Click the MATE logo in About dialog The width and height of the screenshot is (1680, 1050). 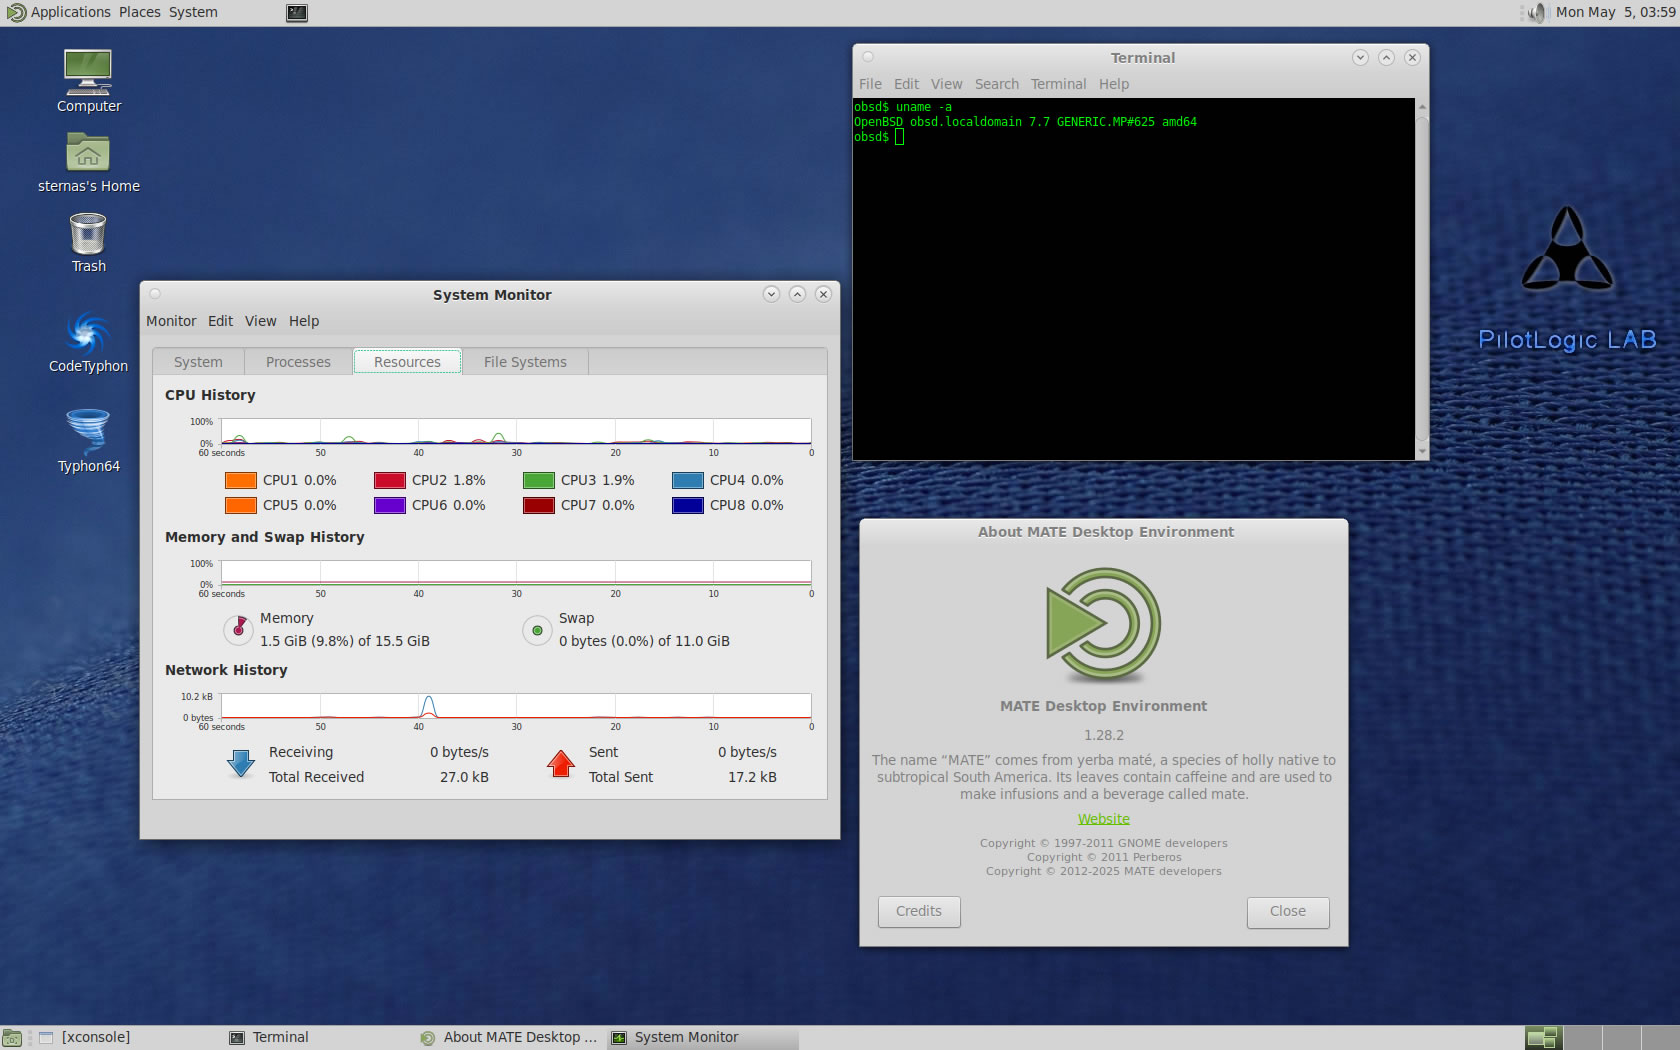coord(1104,624)
